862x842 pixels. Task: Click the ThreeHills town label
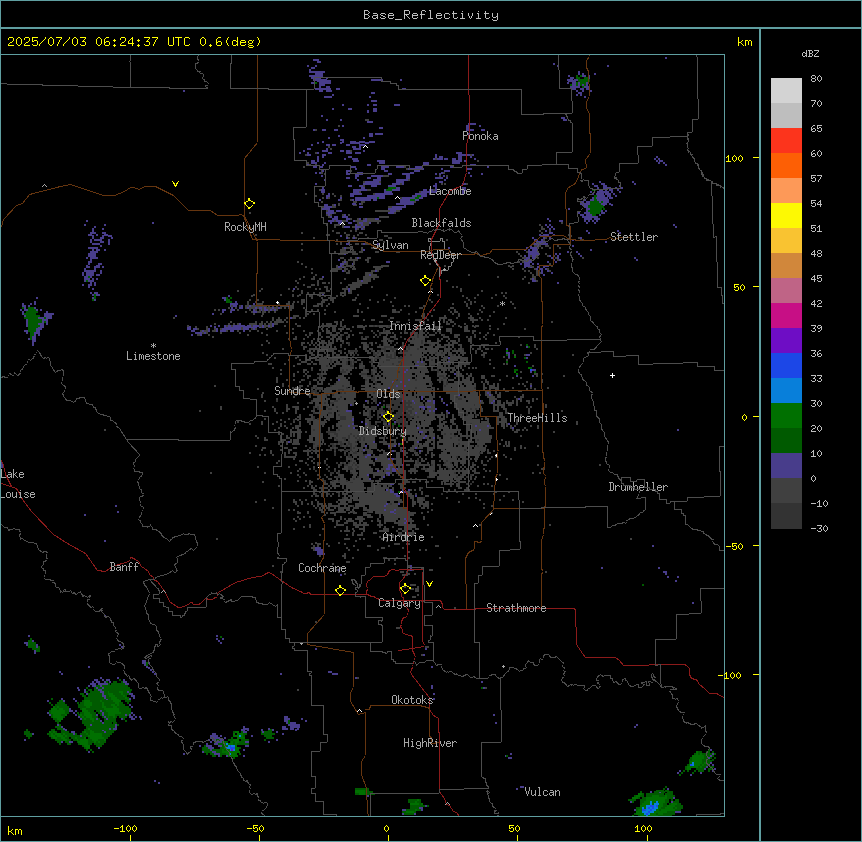[537, 418]
